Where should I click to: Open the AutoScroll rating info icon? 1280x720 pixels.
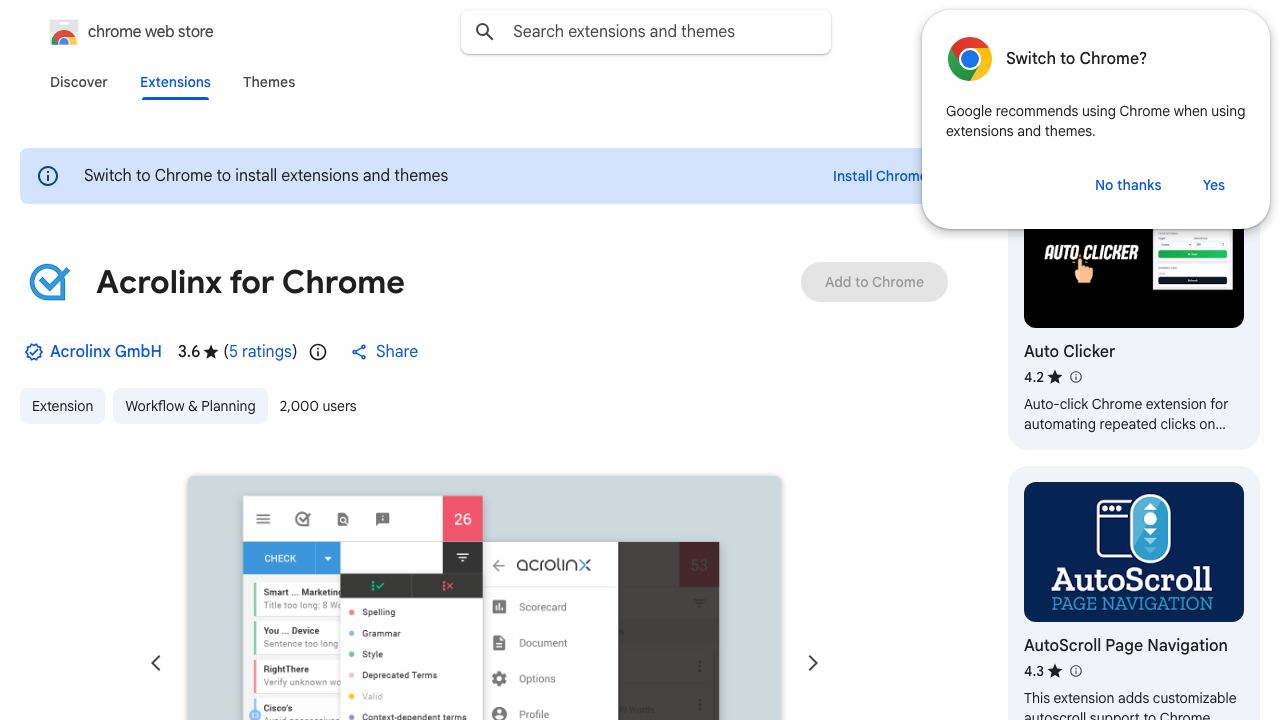(x=1076, y=671)
